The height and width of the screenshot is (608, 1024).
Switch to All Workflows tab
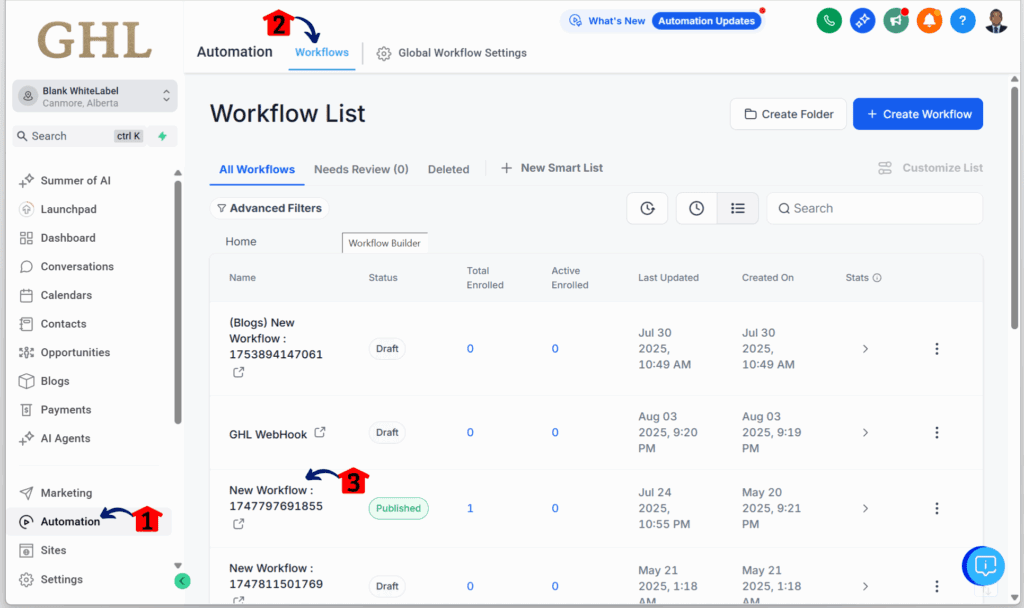pos(257,169)
